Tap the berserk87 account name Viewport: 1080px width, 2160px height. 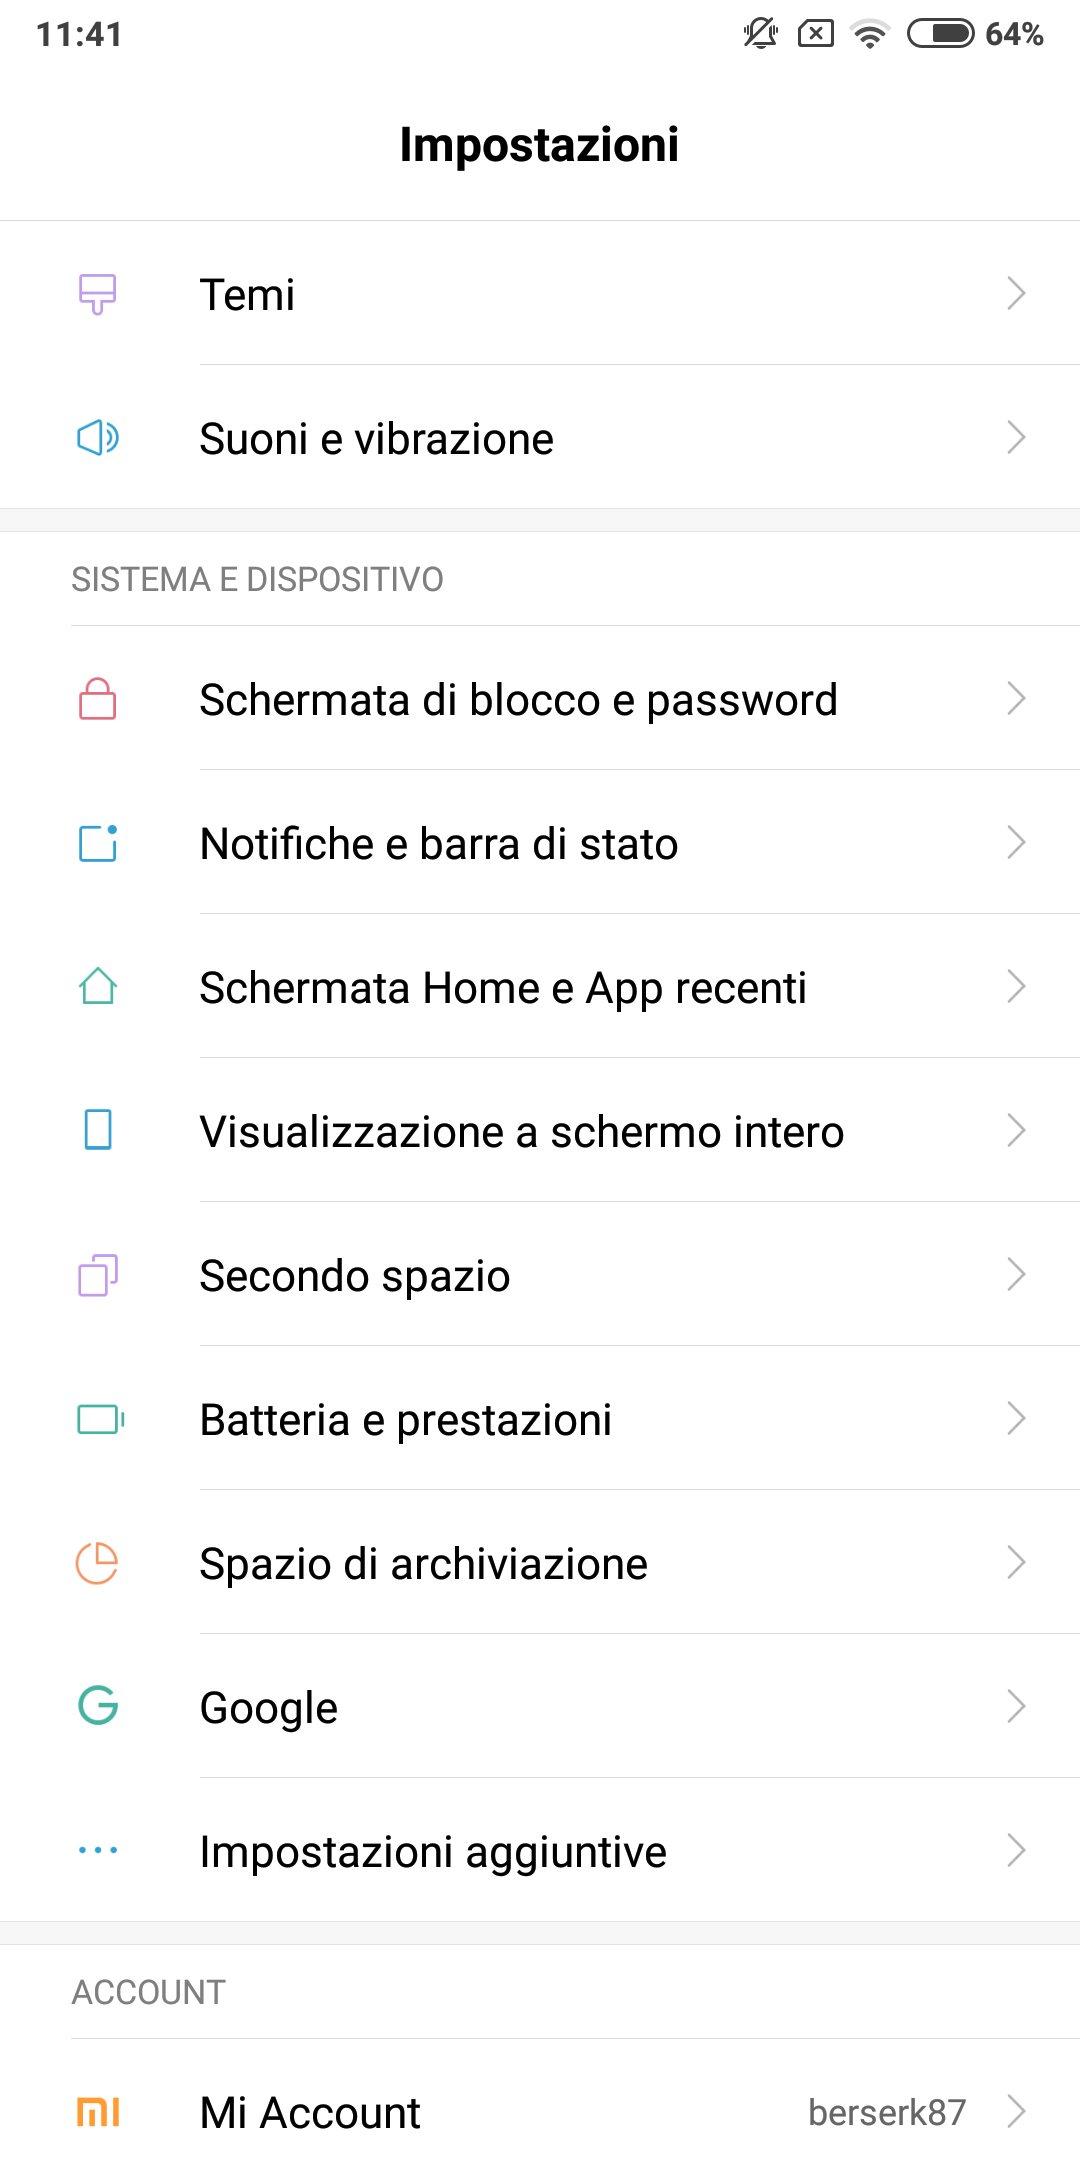[887, 2112]
